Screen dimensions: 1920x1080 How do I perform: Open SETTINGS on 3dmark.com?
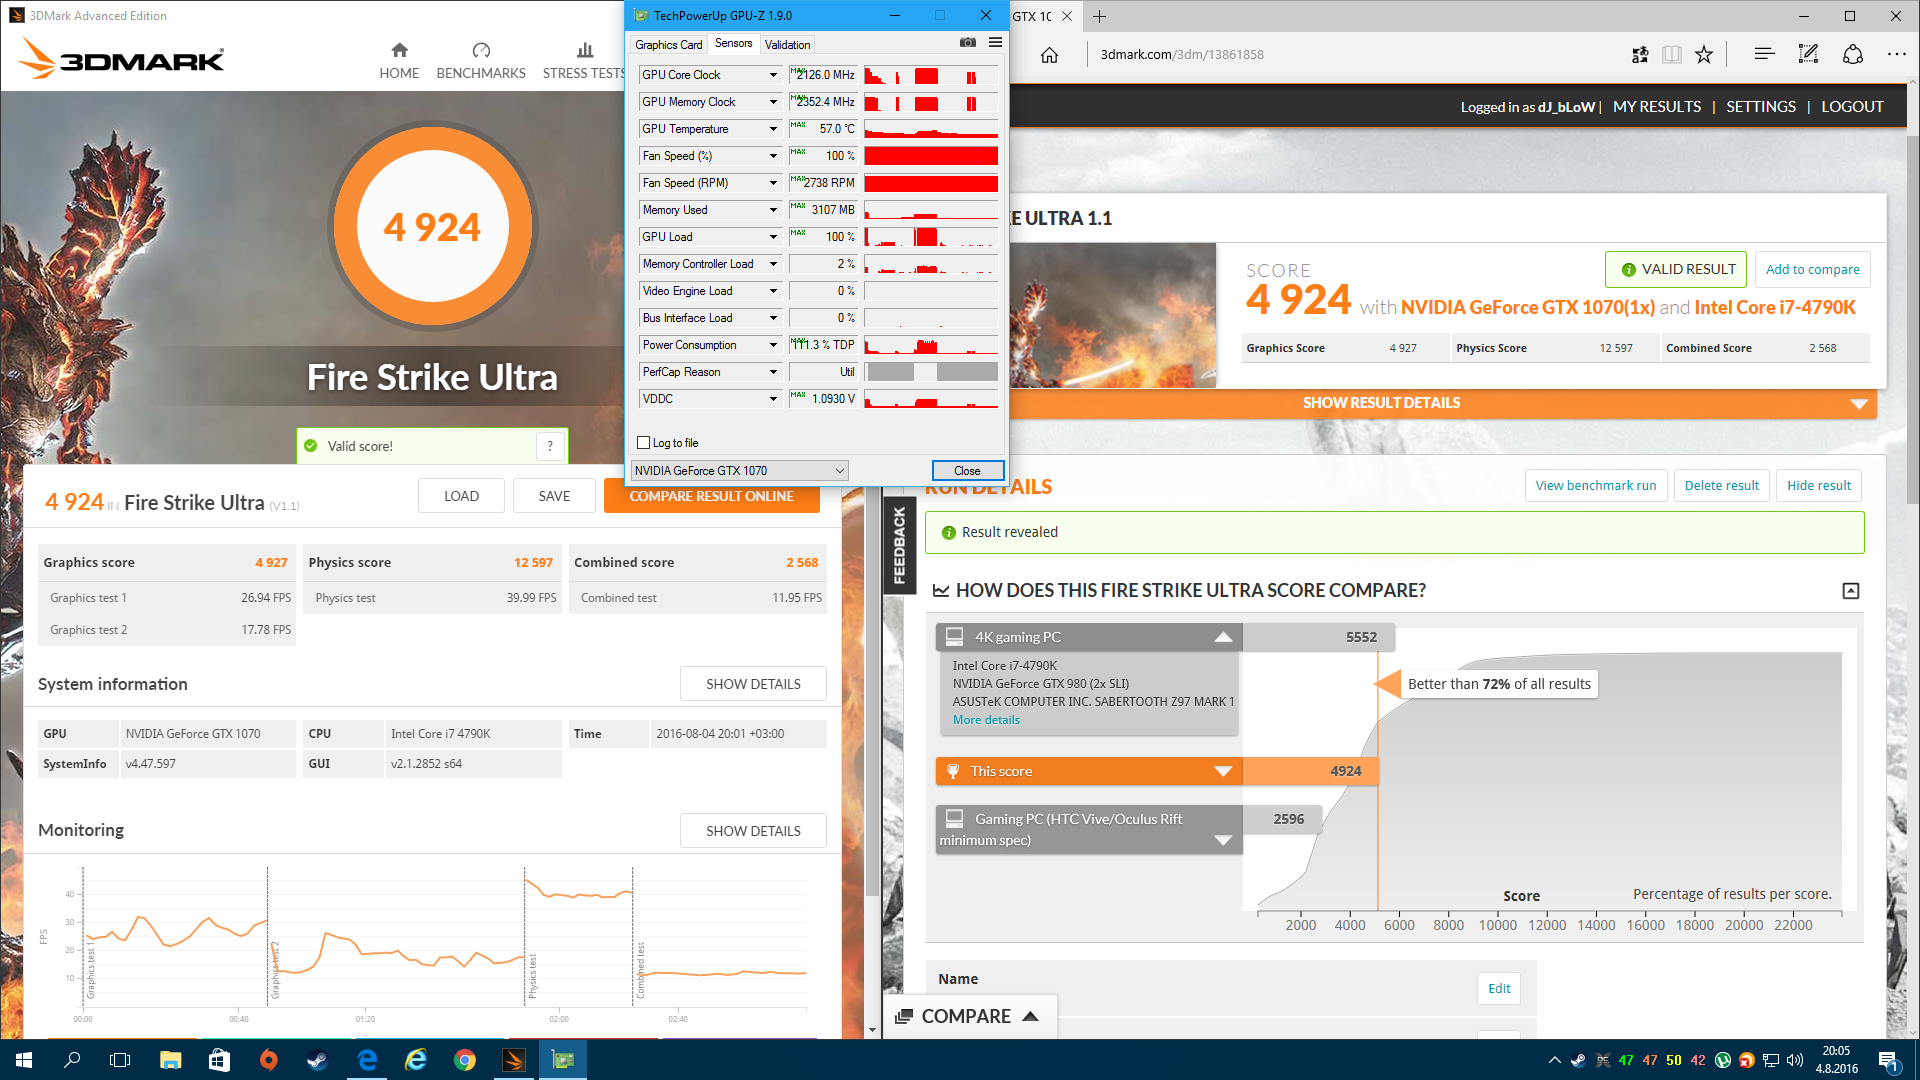click(1761, 107)
